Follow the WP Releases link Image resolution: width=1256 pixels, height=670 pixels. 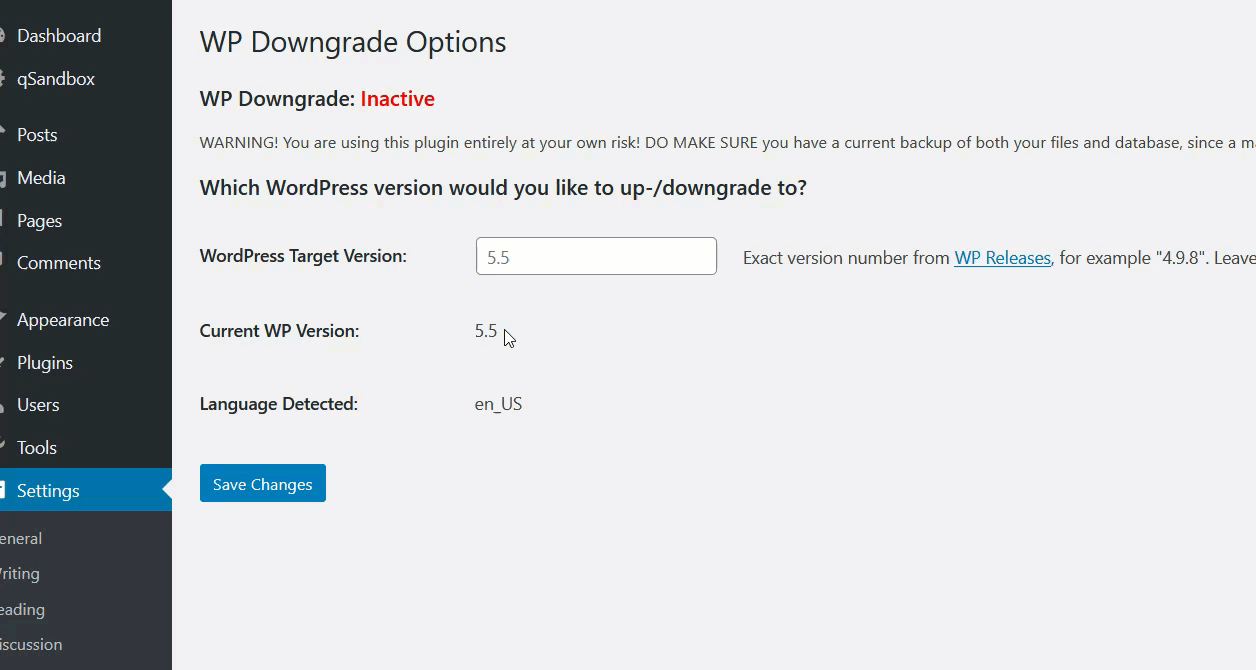coord(1002,258)
